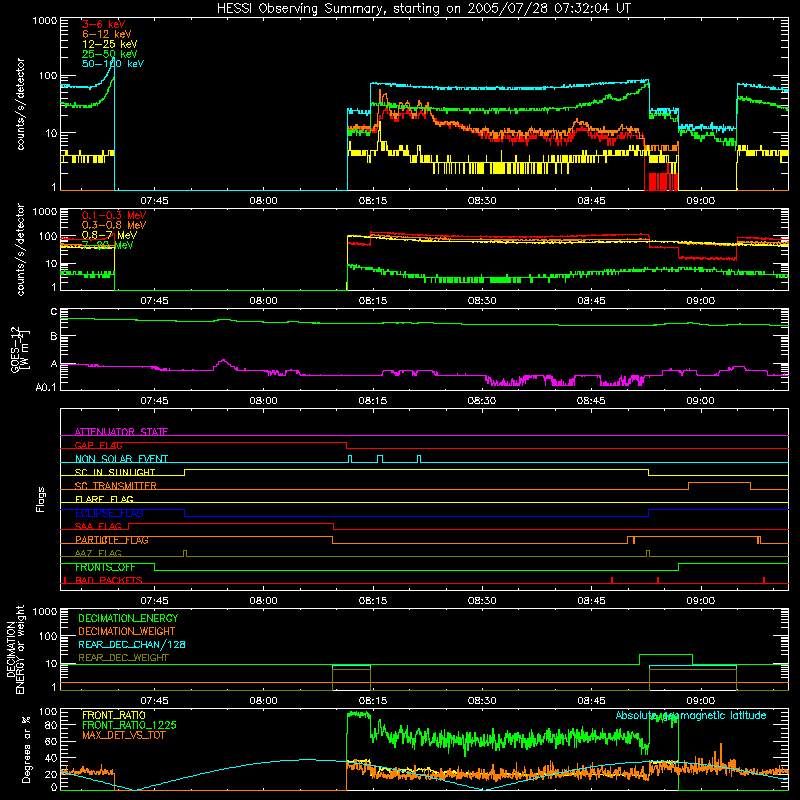Click the 0.8-7 MeV legend label
Image resolution: width=800 pixels, height=800 pixels.
[x=109, y=235]
